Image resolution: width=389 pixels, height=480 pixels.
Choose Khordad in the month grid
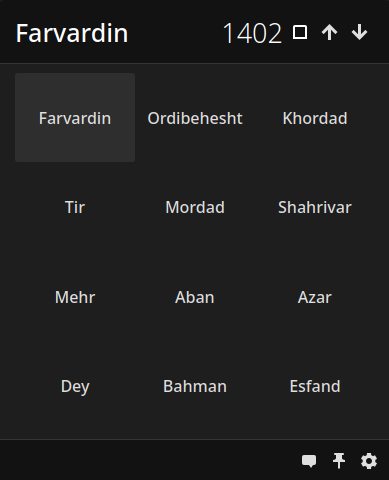(315, 118)
